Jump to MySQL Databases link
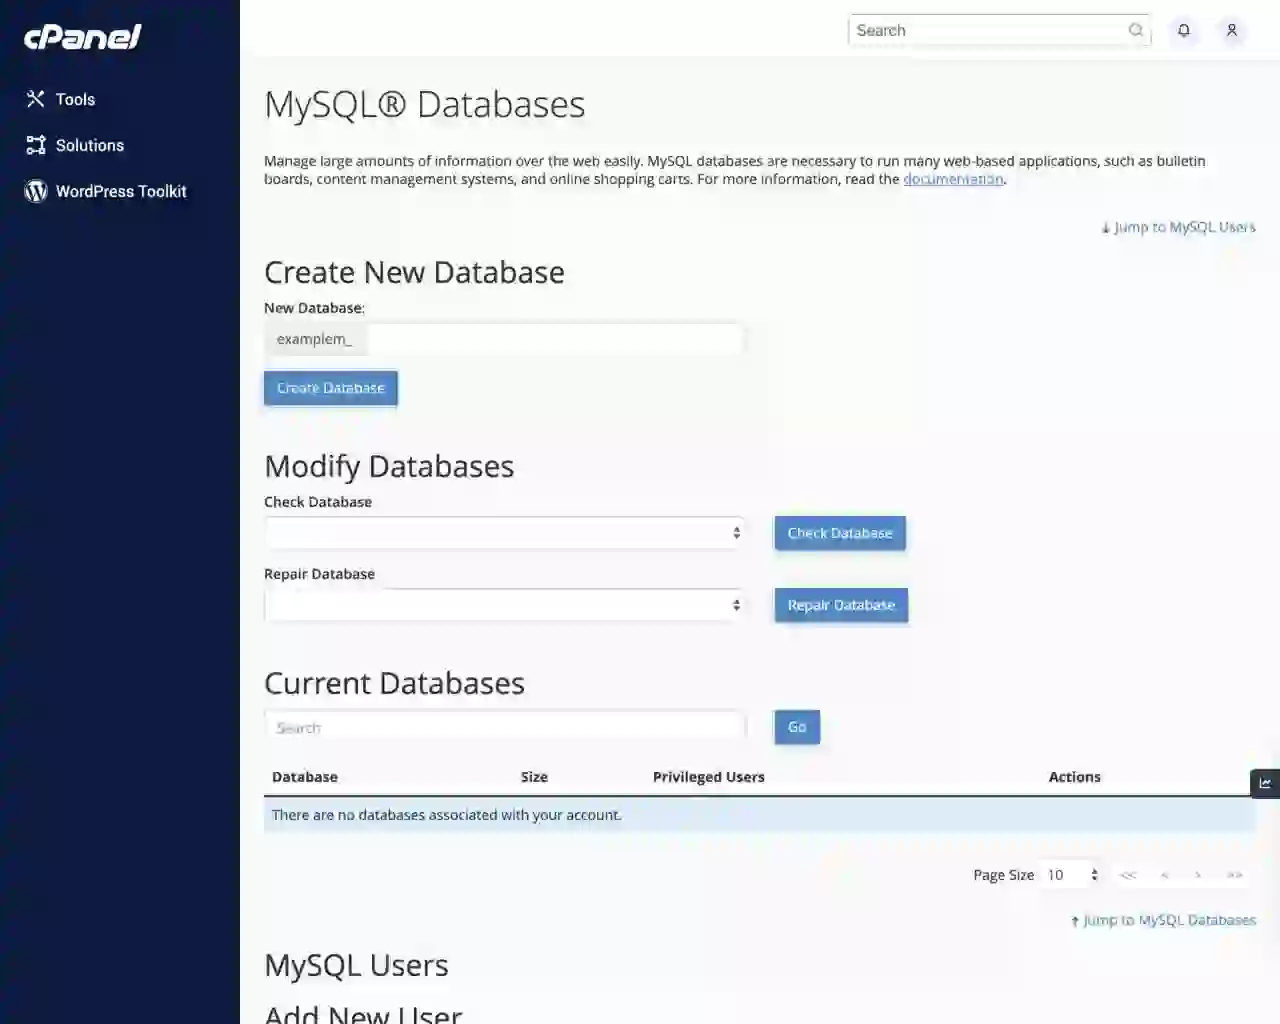 point(1163,920)
